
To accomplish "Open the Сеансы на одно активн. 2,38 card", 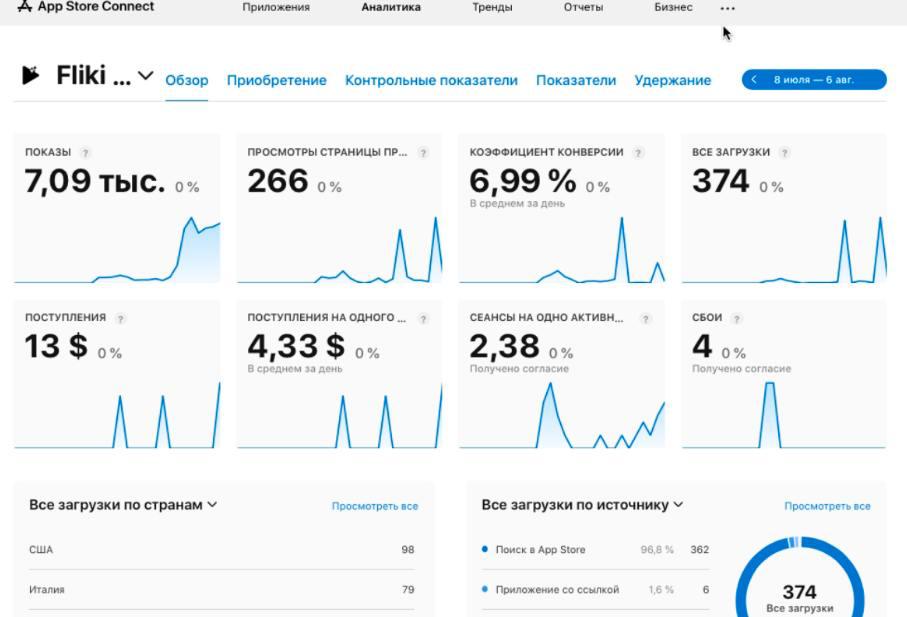I will 562,374.
